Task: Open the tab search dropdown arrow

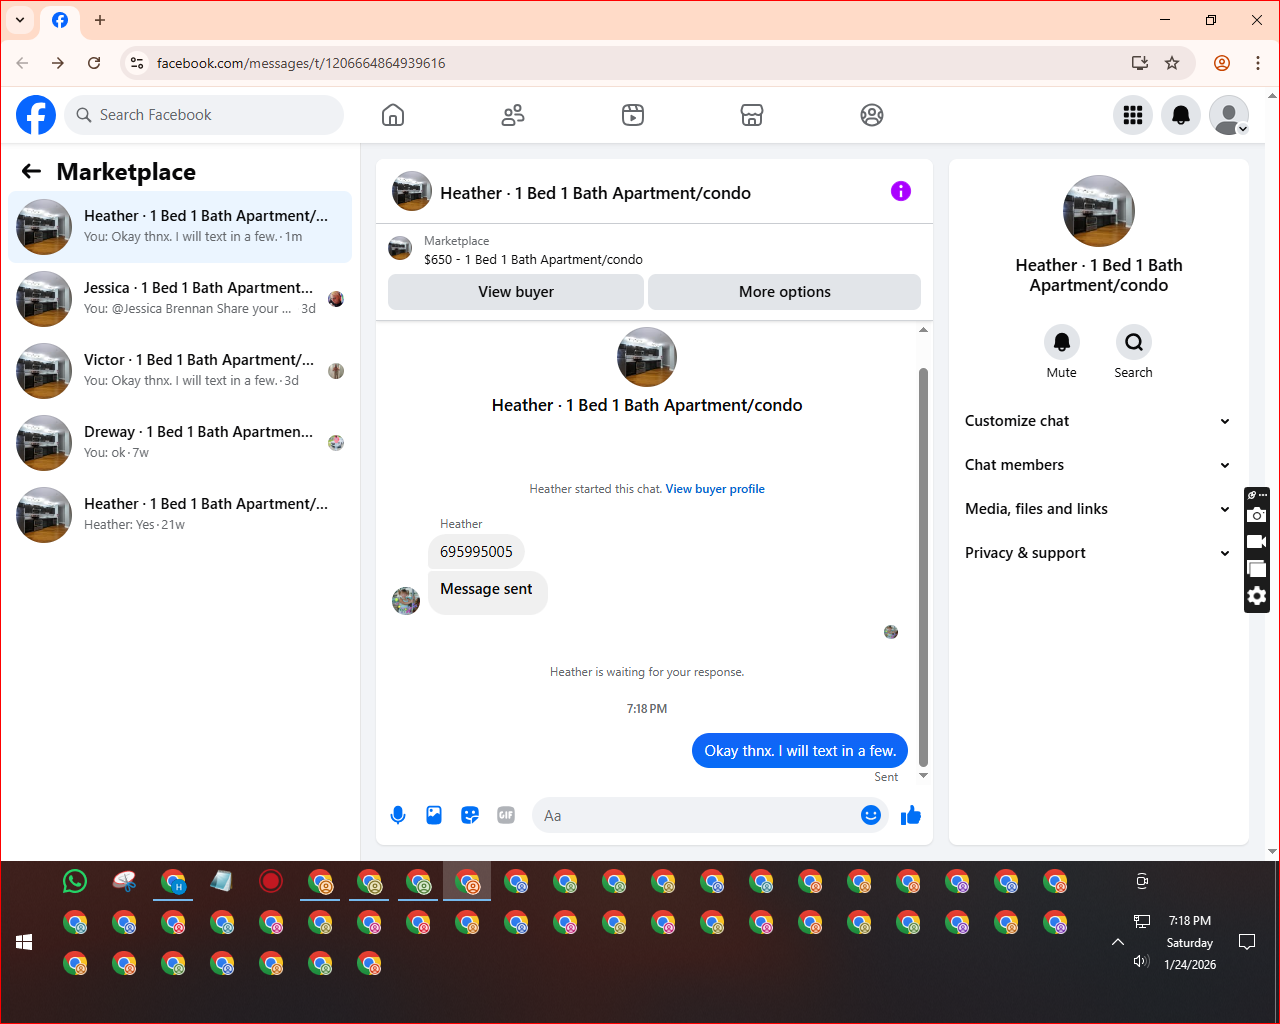Action: (20, 20)
